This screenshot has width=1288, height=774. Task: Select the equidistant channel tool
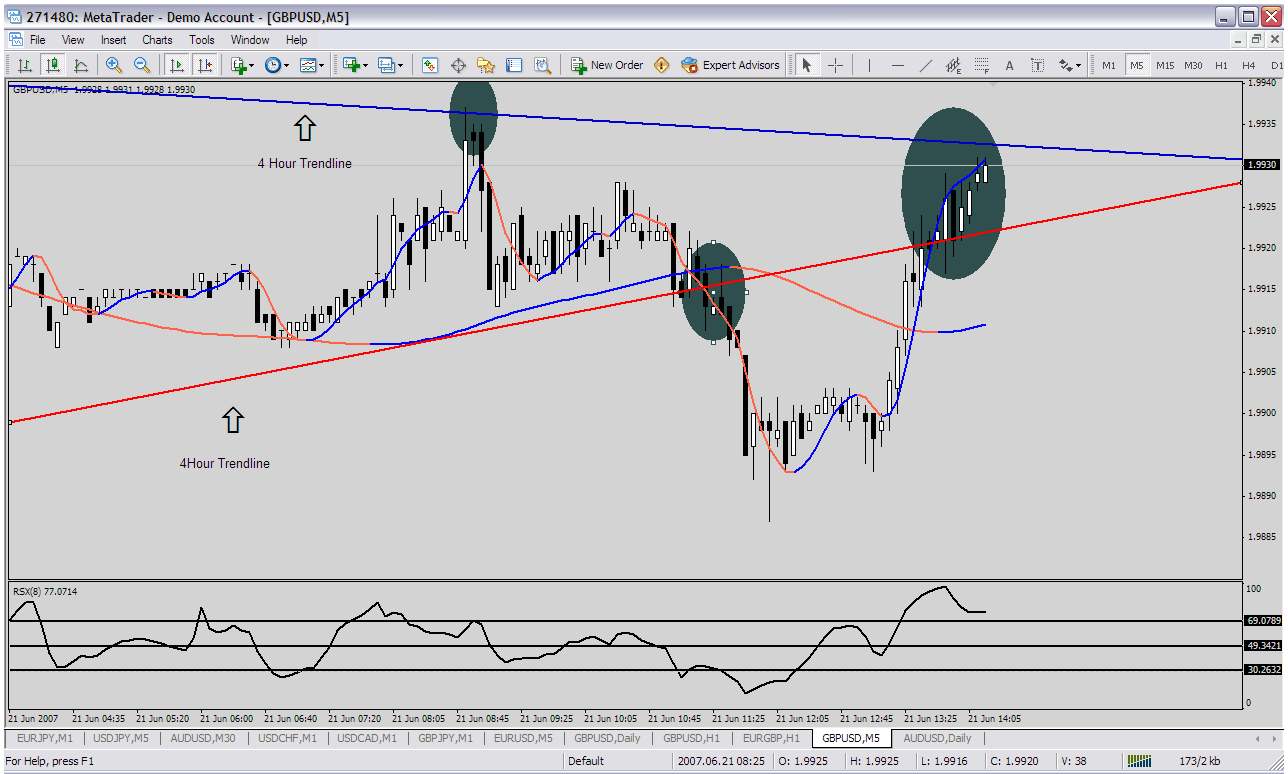(x=953, y=65)
